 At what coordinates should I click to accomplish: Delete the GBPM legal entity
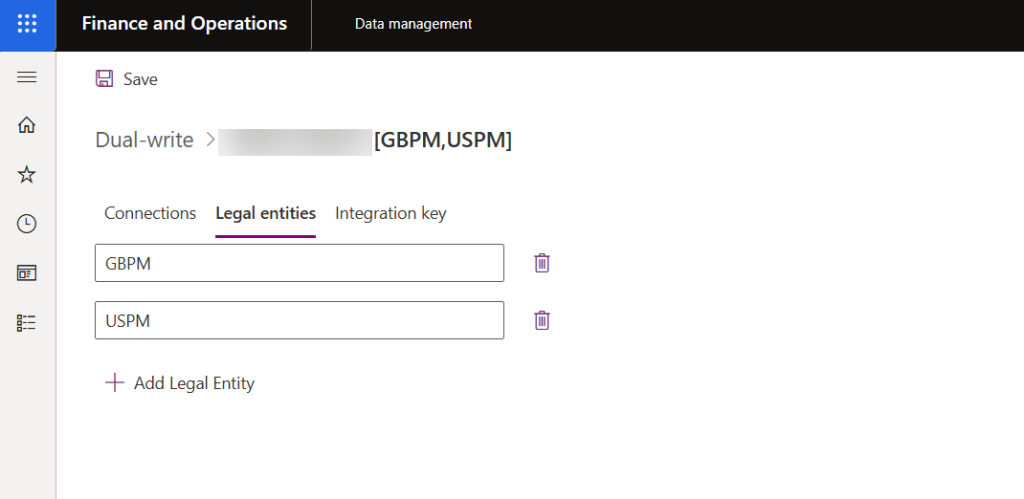(542, 263)
